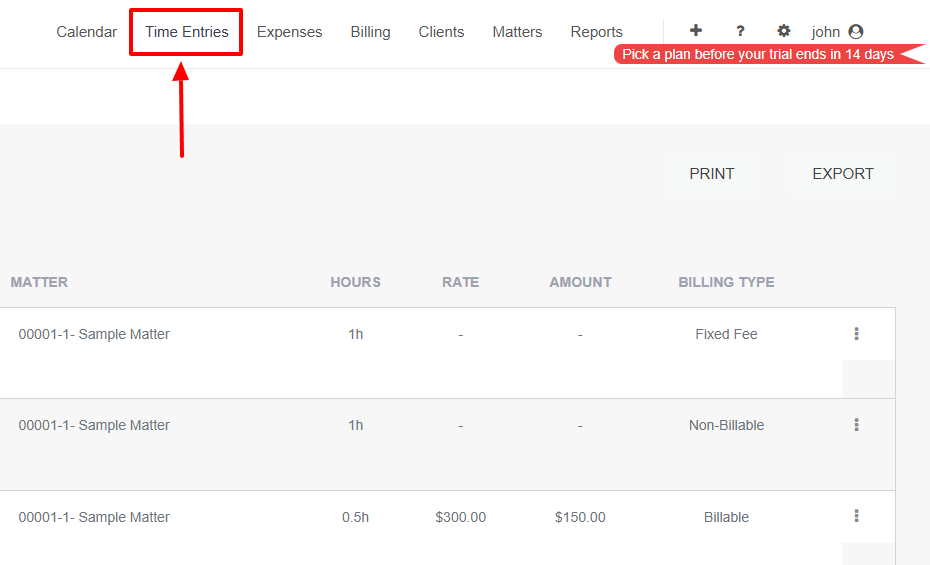Open the kebab menu for the Non-Billable entry

coord(856,425)
